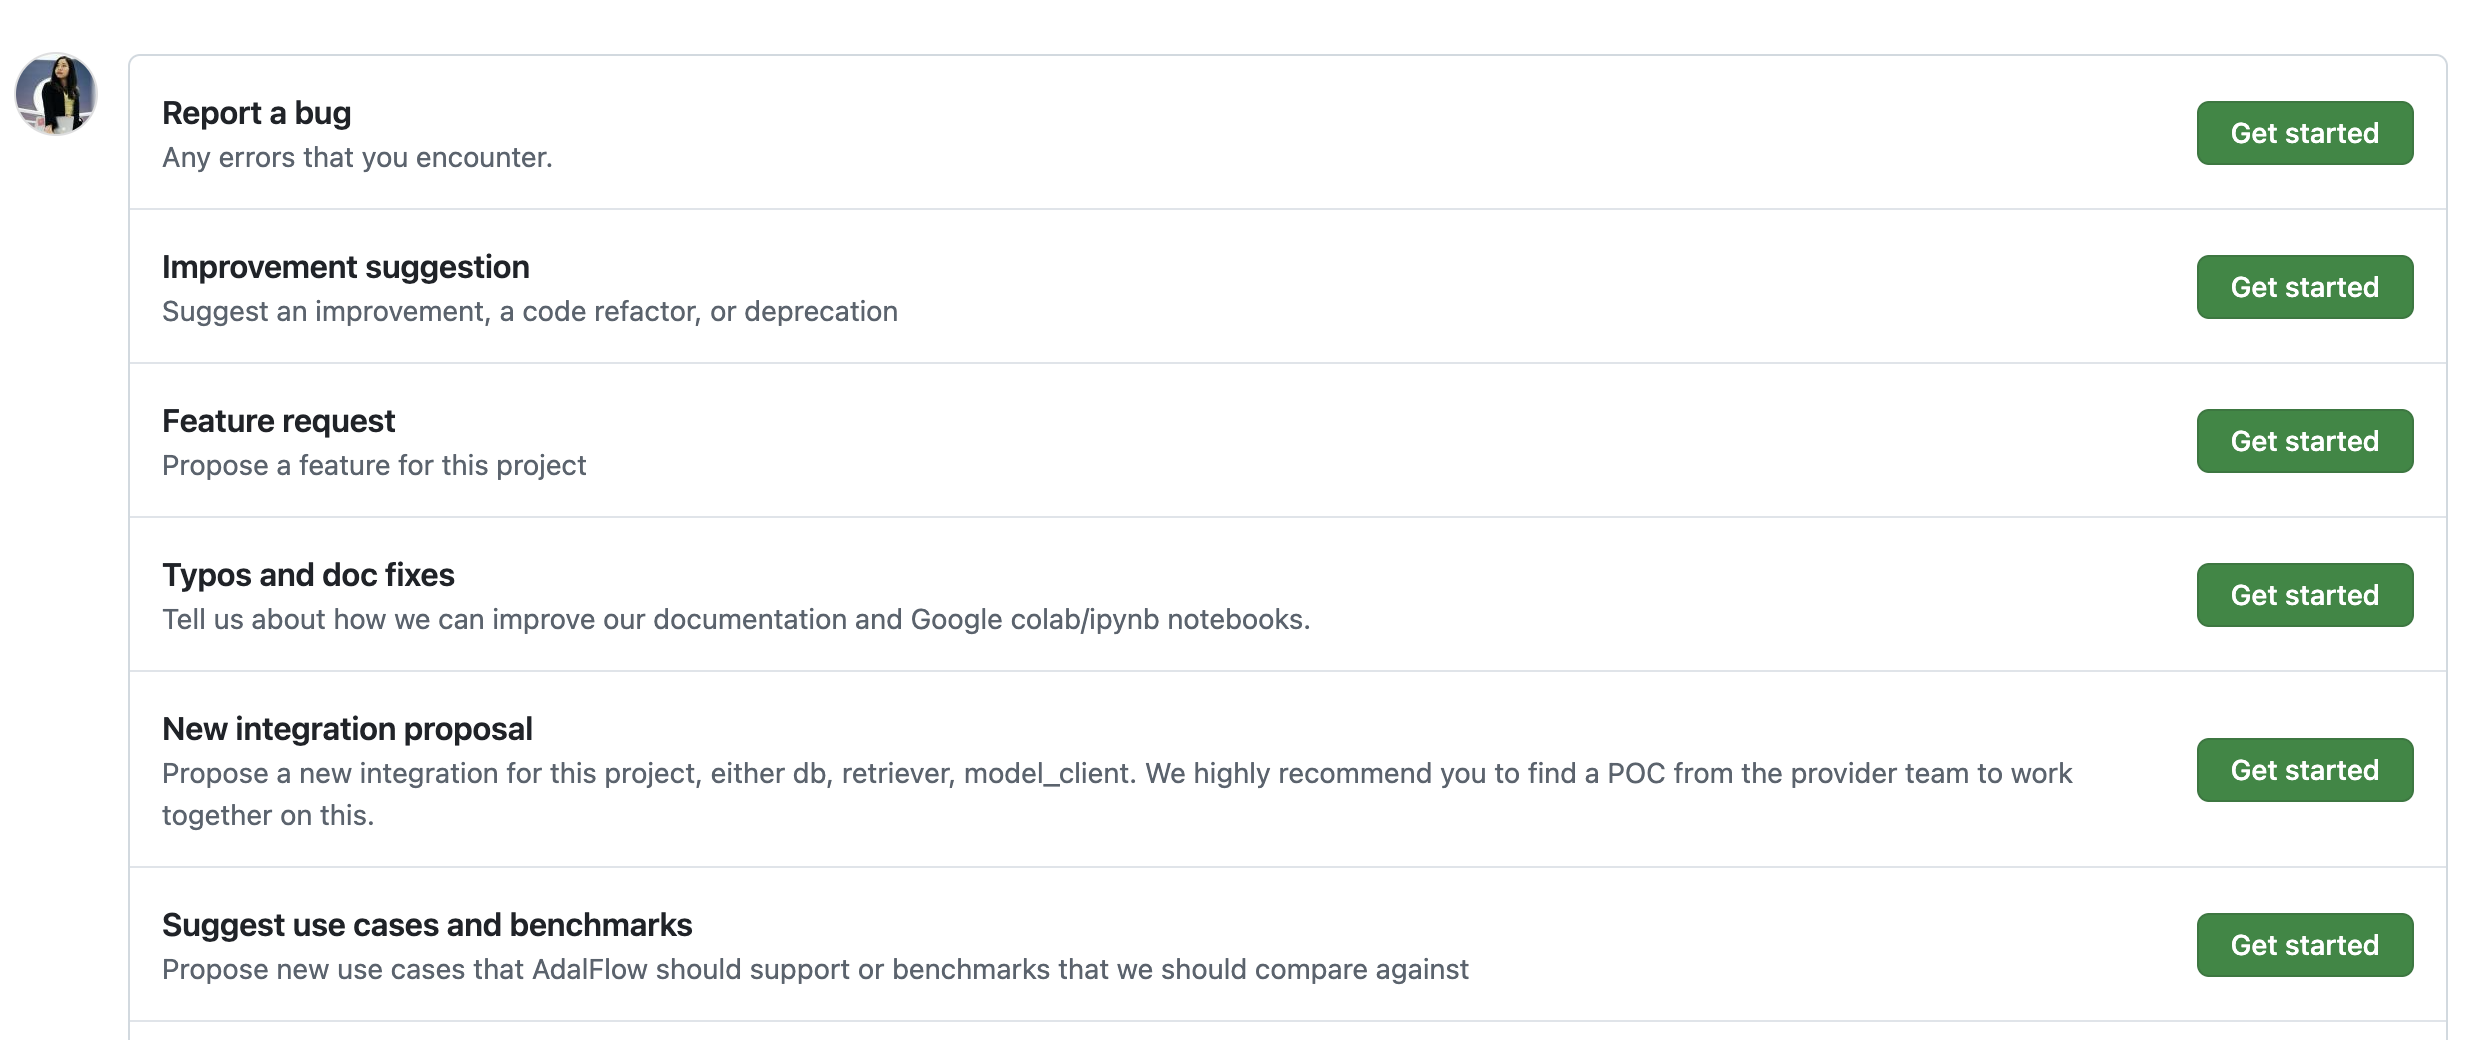Click the description mentioning AdalFlow benchmarks
Viewport: 2478px width, 1040px height.
(815, 970)
